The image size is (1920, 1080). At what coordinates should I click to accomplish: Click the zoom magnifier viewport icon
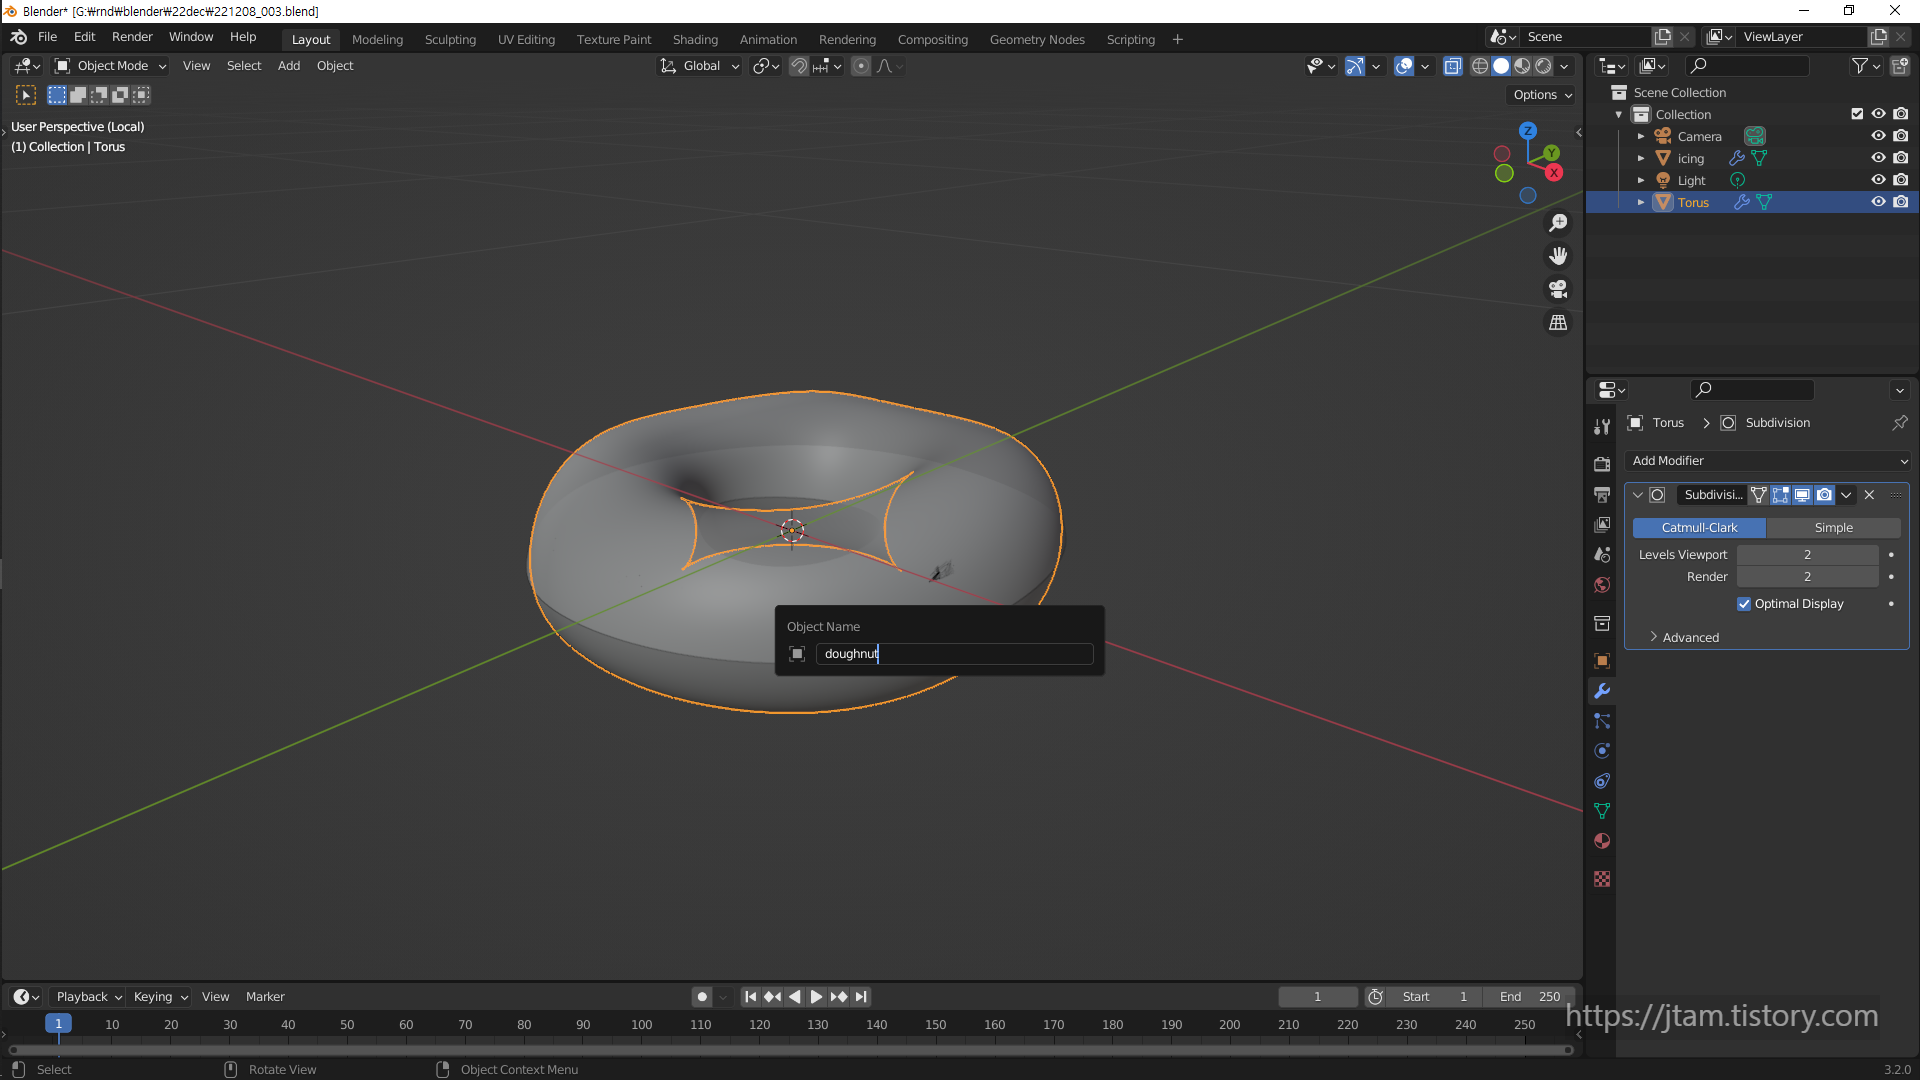1558,223
